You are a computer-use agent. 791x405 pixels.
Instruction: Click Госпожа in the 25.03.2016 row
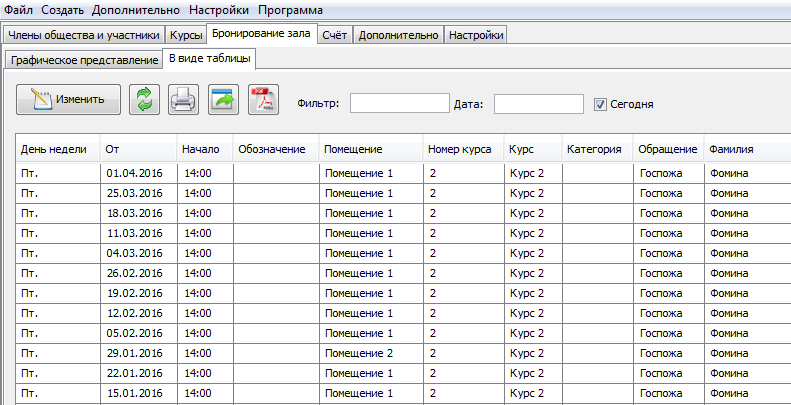[668, 193]
